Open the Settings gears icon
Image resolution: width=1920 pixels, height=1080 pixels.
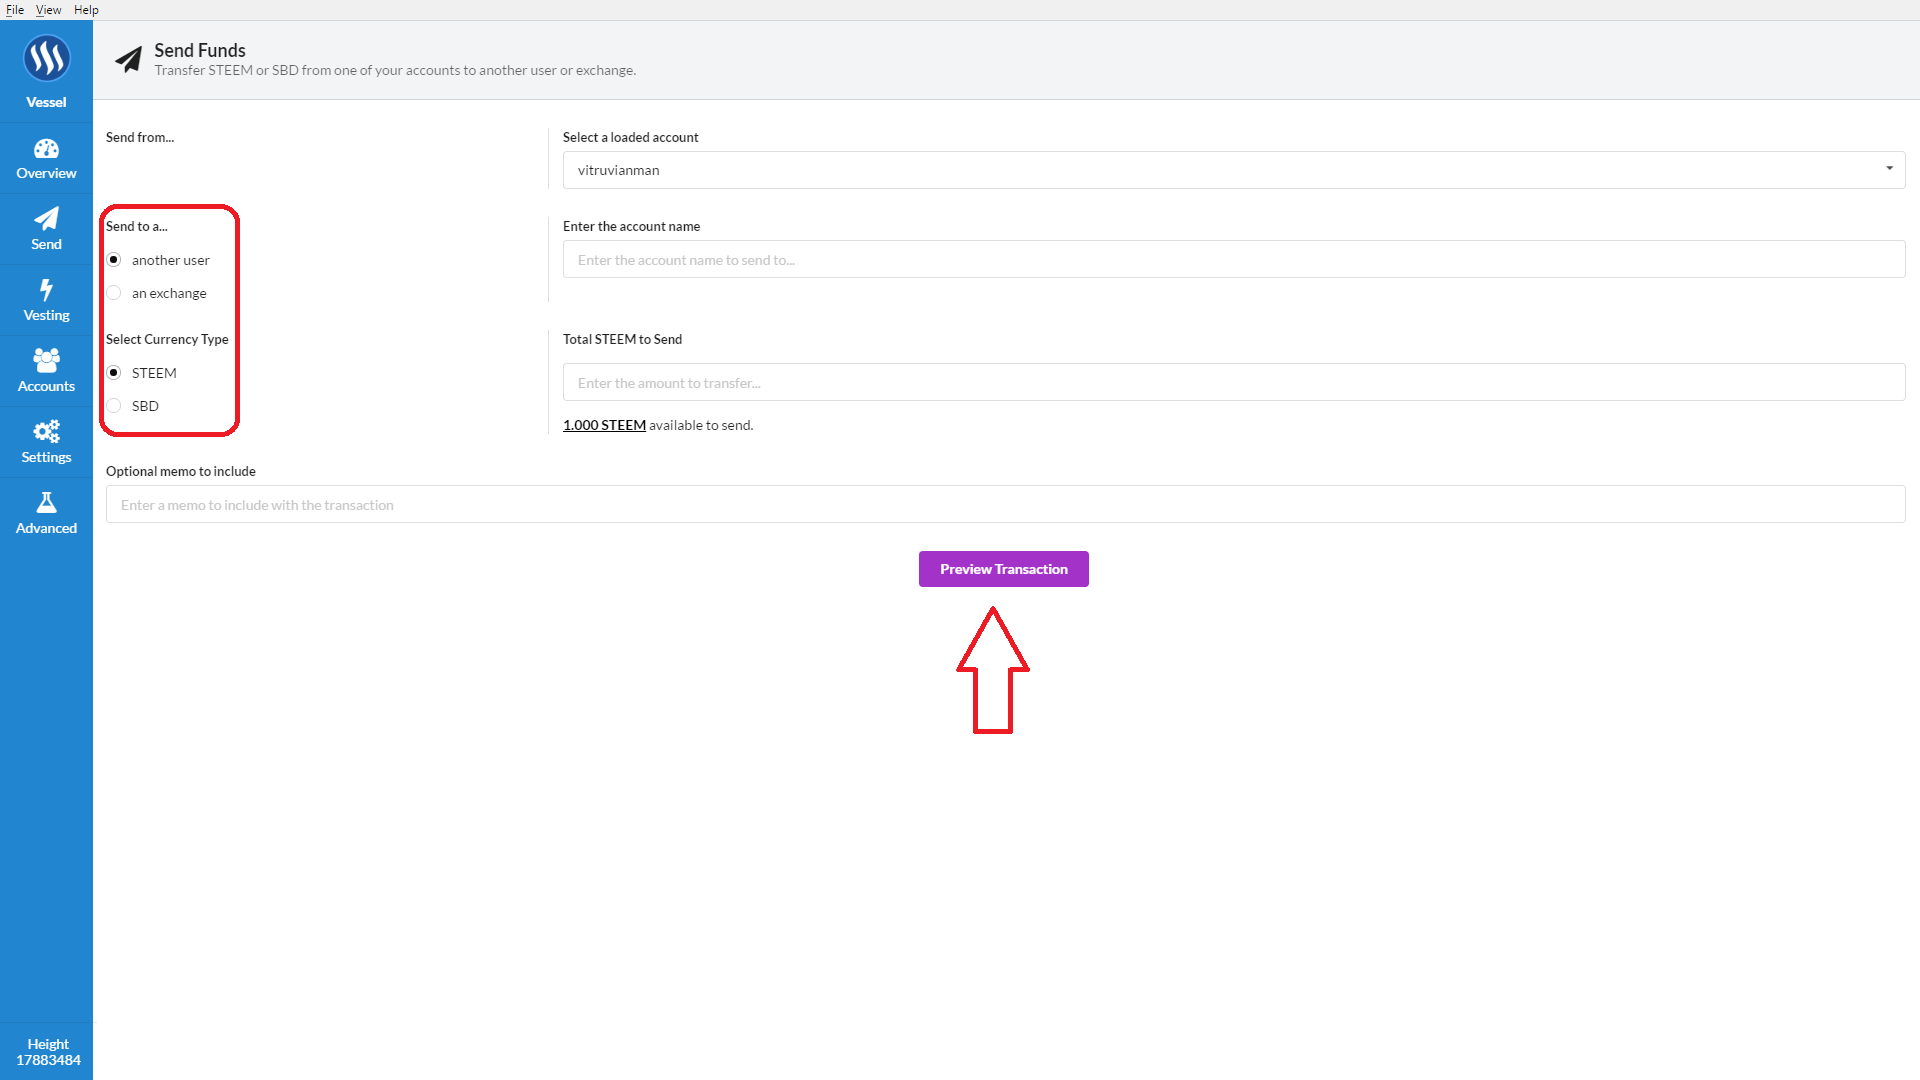46,432
